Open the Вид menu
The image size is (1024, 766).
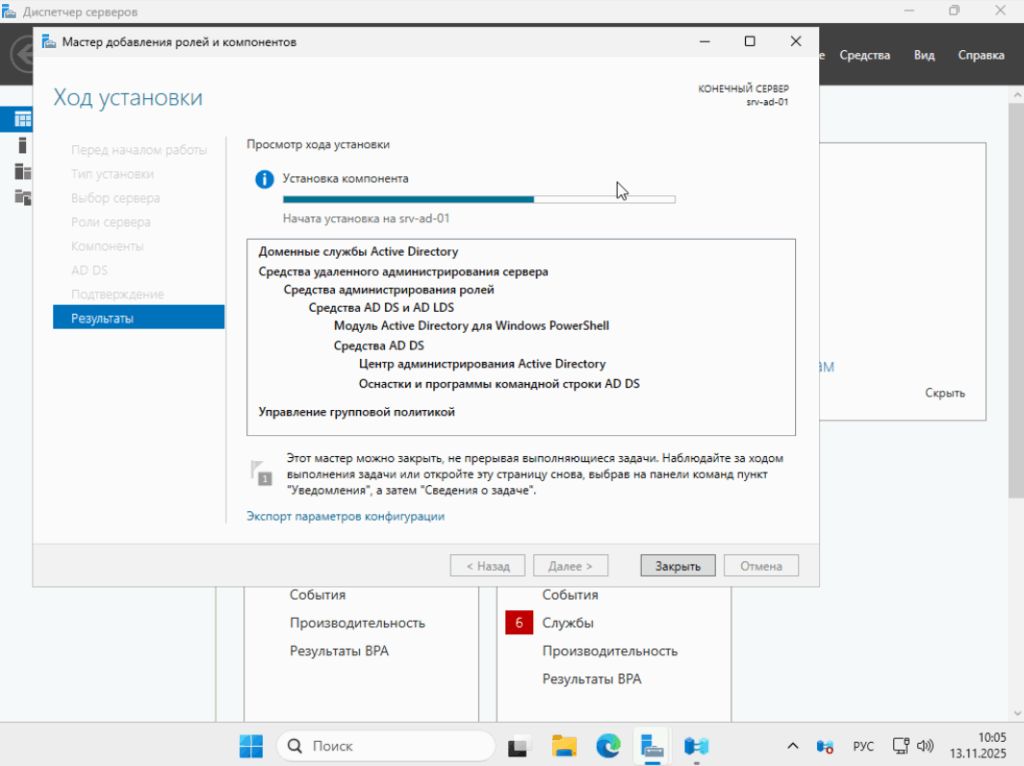pyautogui.click(x=923, y=56)
